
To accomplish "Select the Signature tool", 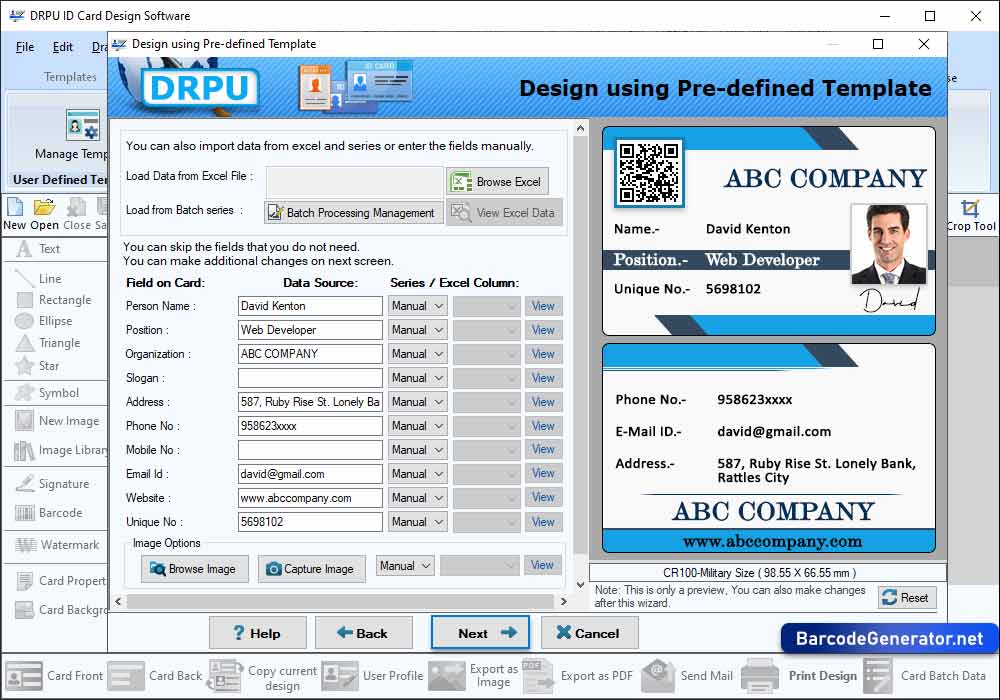I will pyautogui.click(x=52, y=484).
